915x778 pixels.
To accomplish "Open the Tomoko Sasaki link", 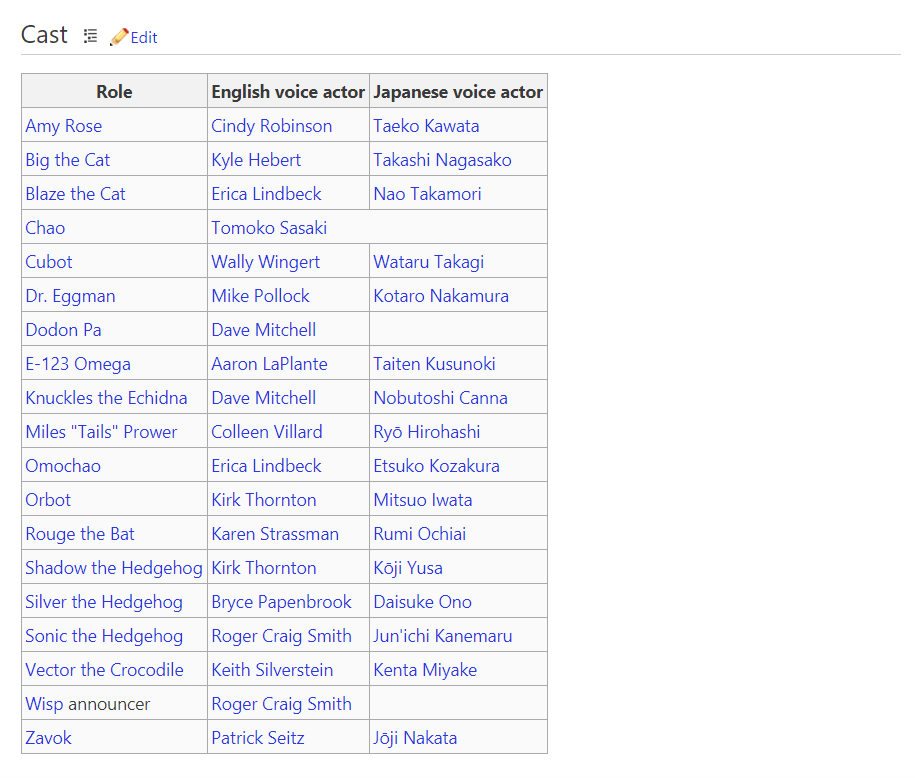I will pyautogui.click(x=269, y=228).
